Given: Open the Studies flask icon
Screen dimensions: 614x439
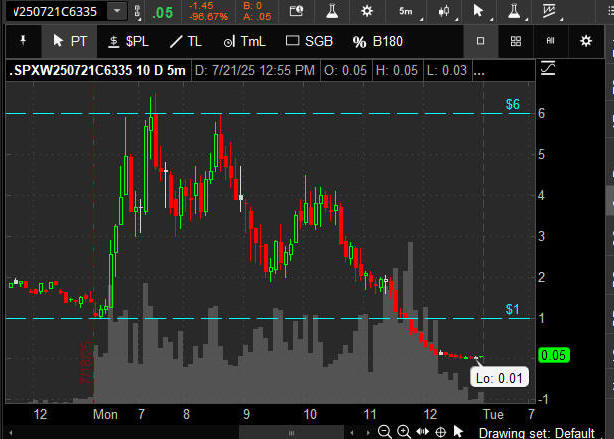Looking at the screenshot, I should tap(514, 11).
